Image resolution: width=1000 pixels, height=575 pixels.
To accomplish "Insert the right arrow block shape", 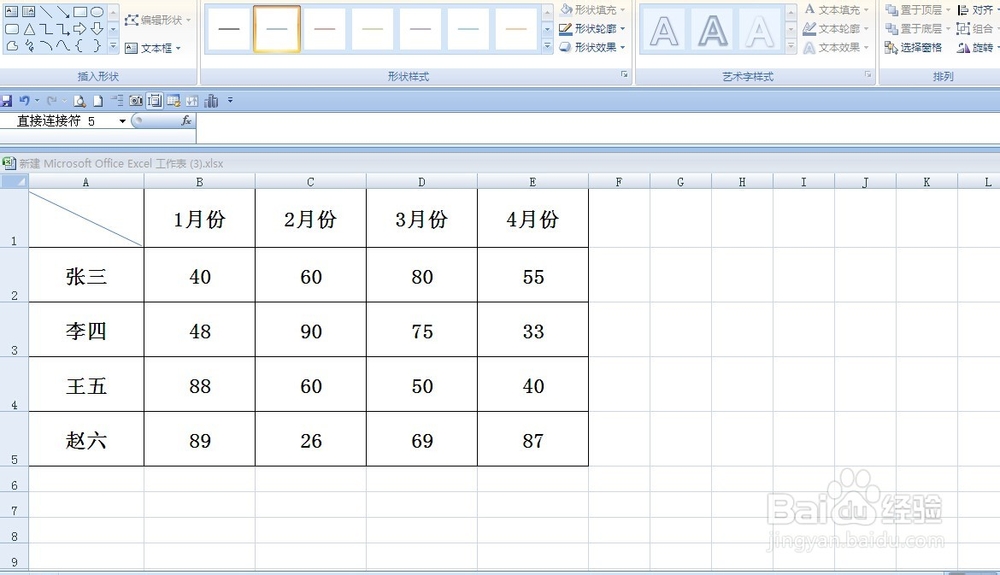I will 80,29.
